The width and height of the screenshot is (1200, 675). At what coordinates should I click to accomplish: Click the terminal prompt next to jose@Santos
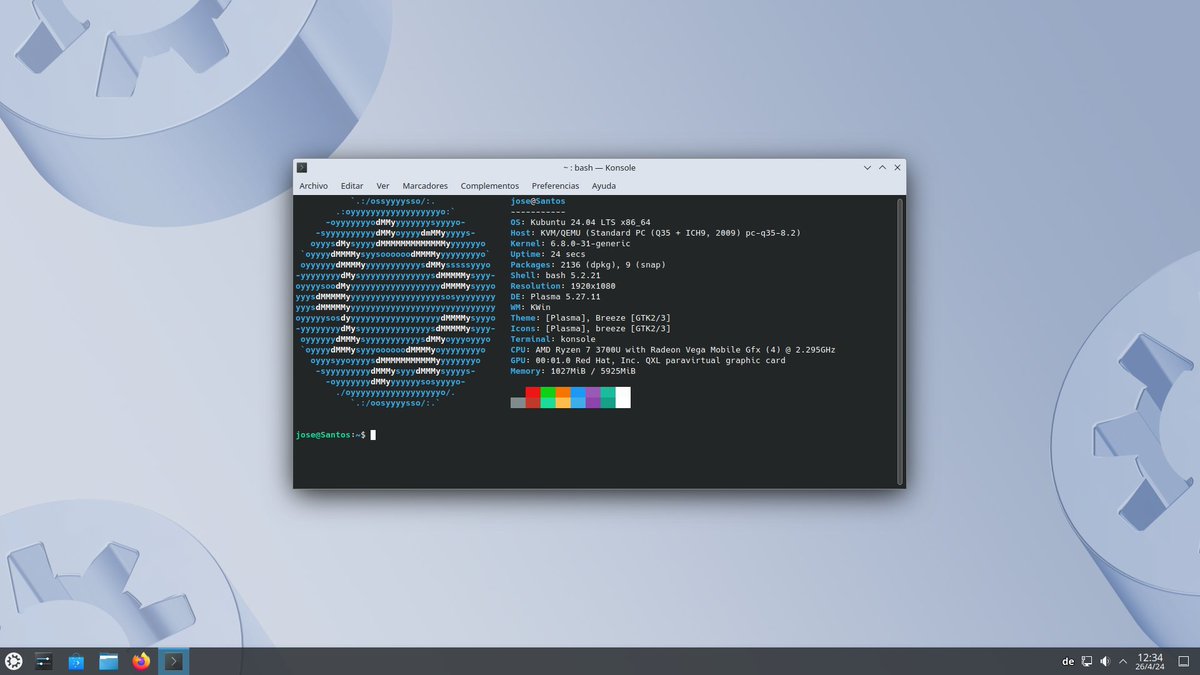(x=372, y=434)
